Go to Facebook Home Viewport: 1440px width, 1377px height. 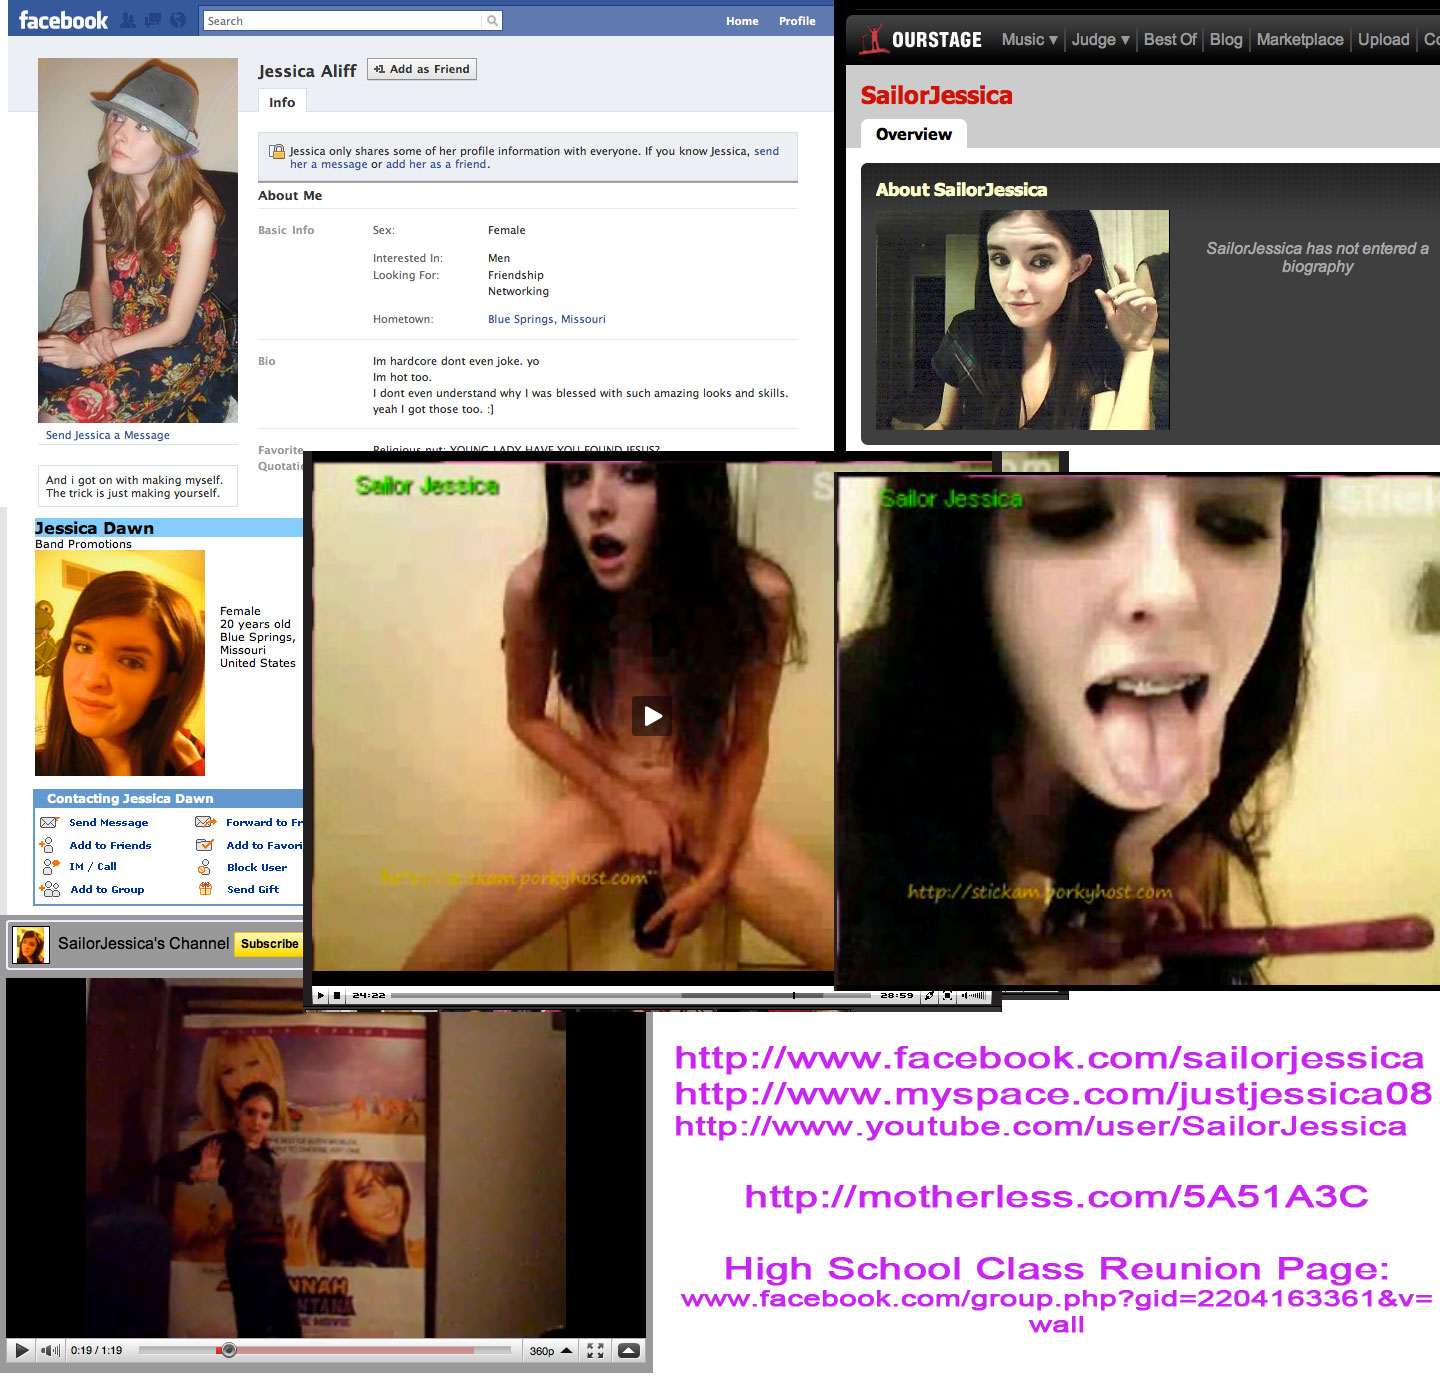742,21
